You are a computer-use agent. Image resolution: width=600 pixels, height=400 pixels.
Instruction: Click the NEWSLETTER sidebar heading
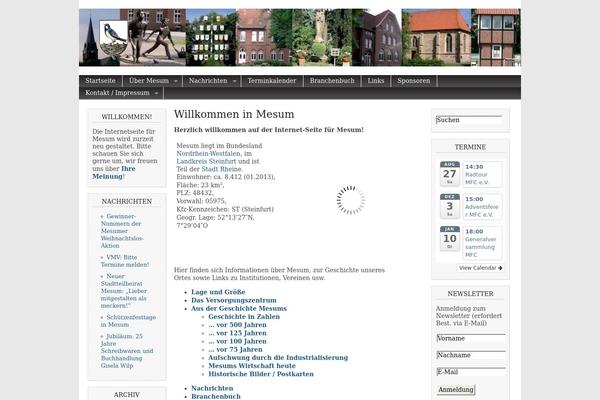click(470, 294)
